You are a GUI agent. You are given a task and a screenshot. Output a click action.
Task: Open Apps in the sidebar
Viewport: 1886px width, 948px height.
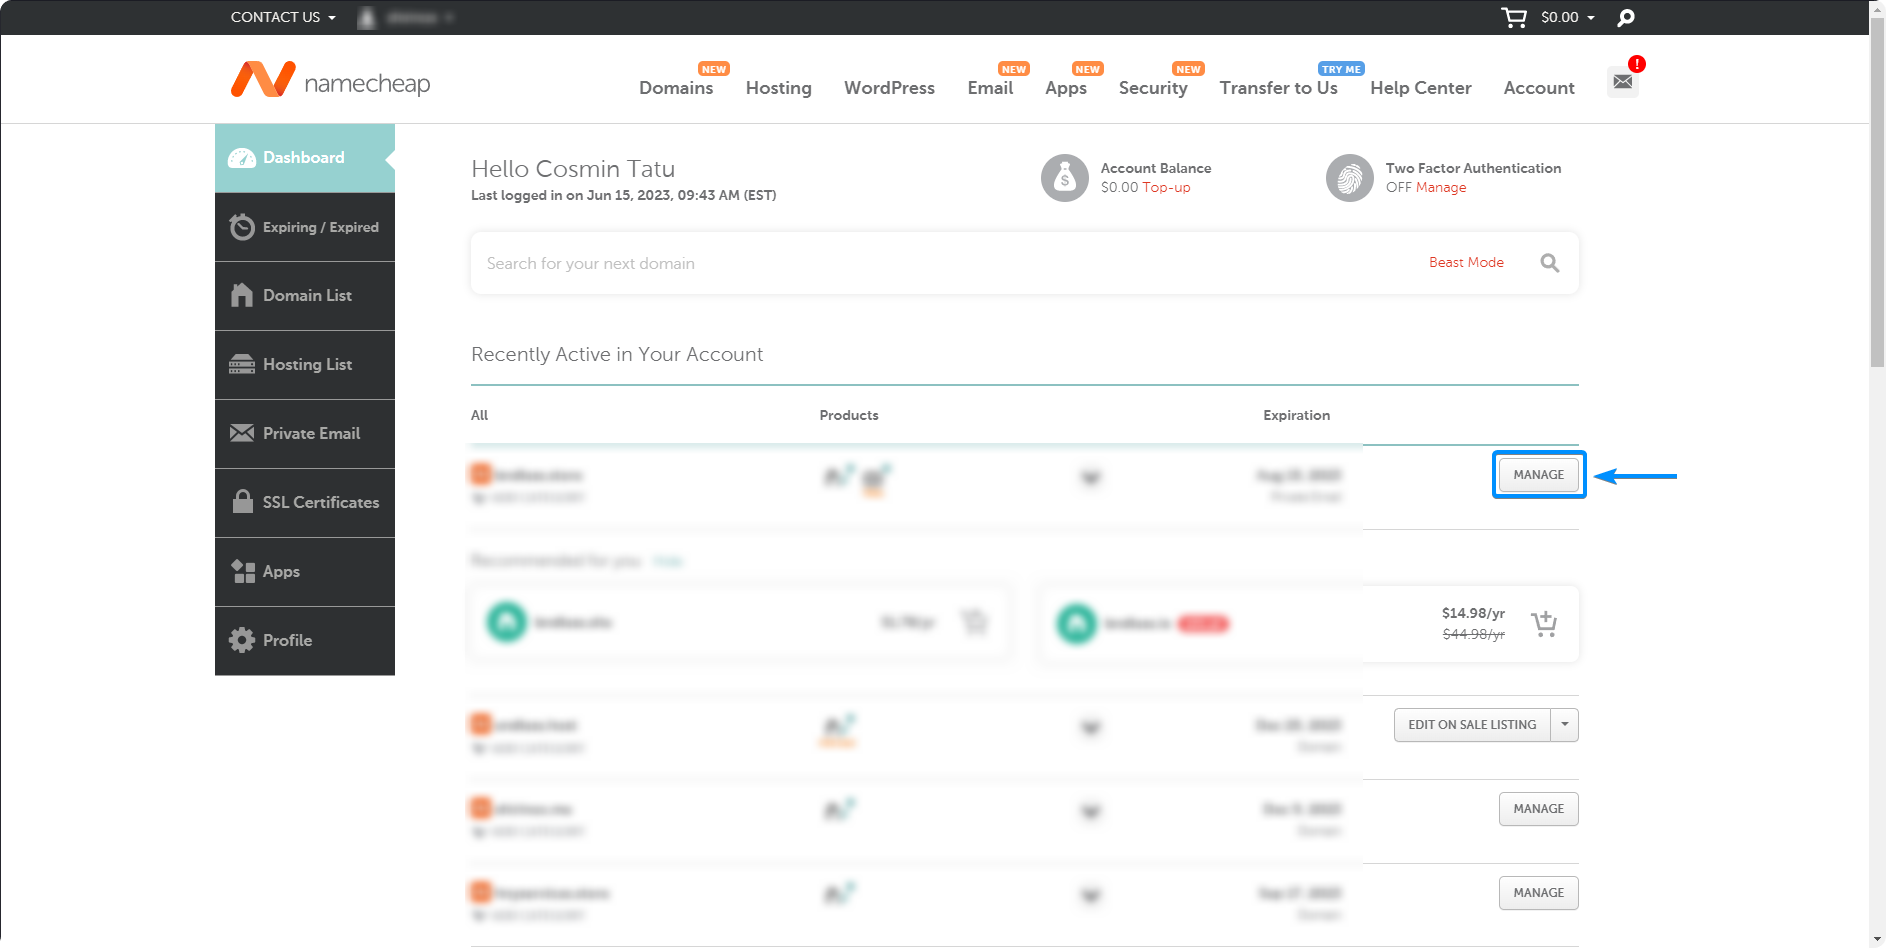point(305,572)
